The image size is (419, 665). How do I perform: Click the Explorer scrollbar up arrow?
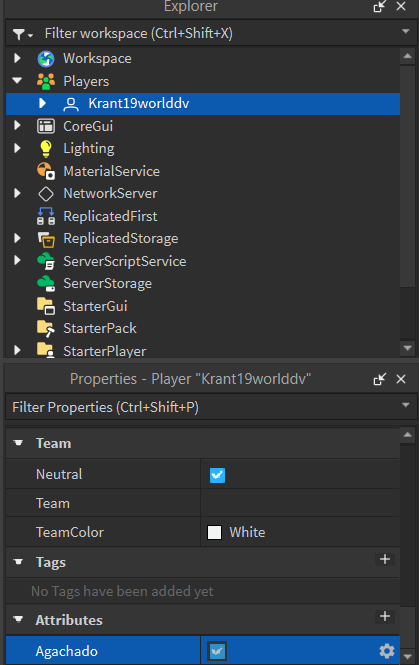[x=408, y=56]
